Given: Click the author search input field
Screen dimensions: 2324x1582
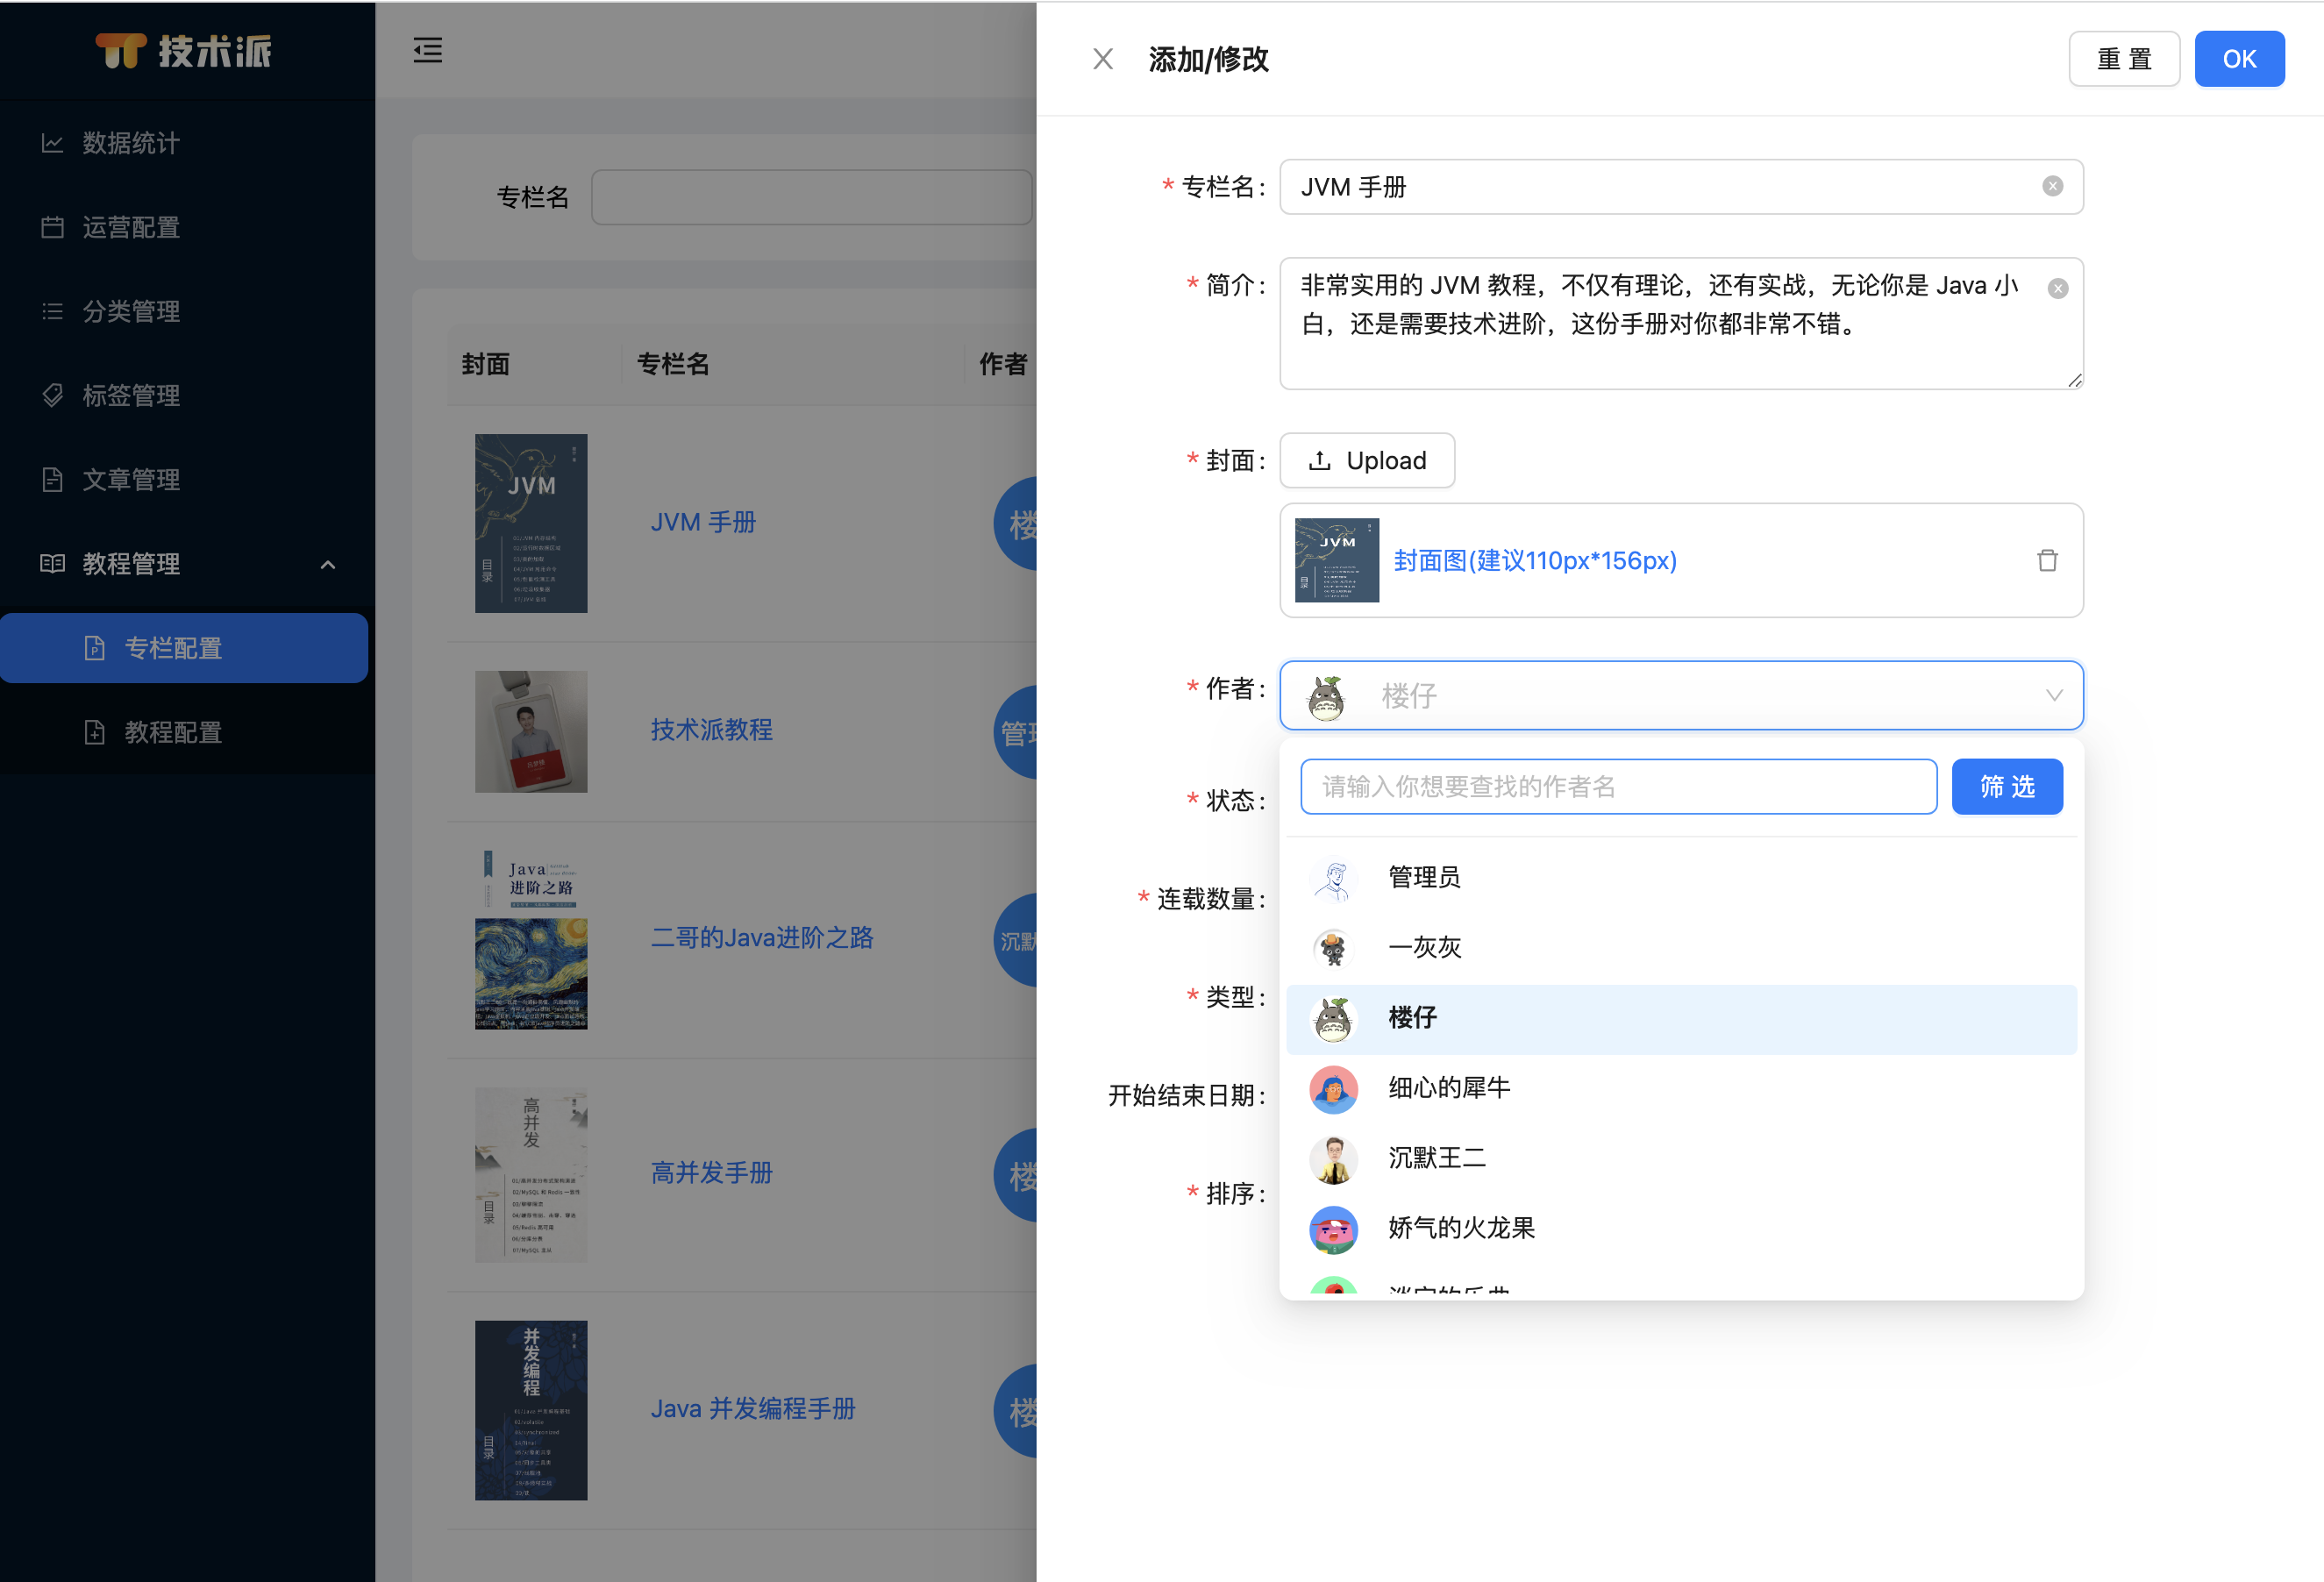Looking at the screenshot, I should tap(1617, 787).
